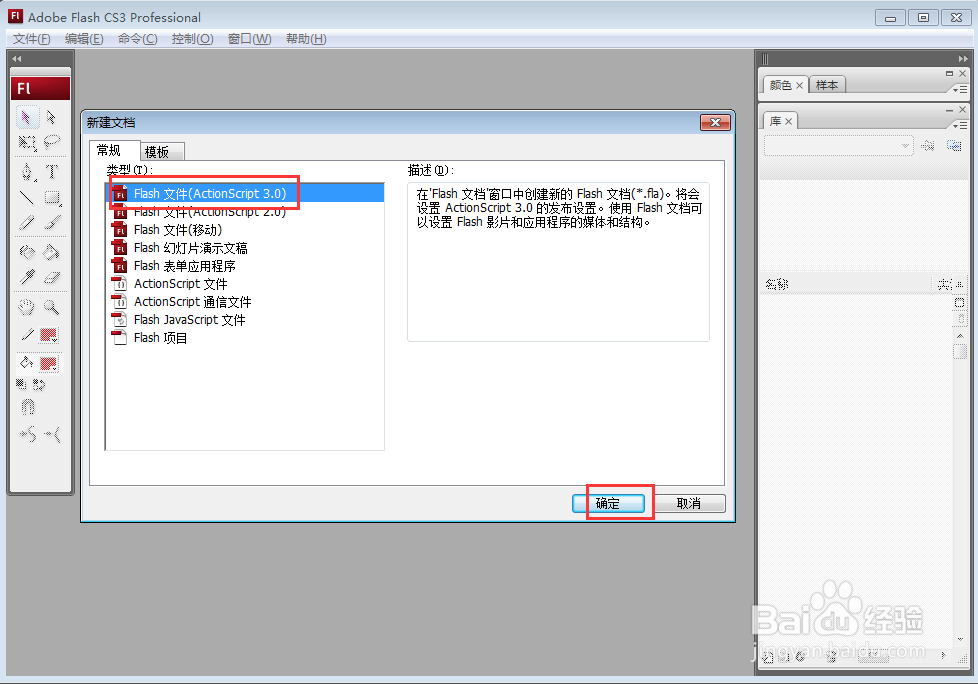
Task: Open the 控制(O) menu
Action: 192,39
